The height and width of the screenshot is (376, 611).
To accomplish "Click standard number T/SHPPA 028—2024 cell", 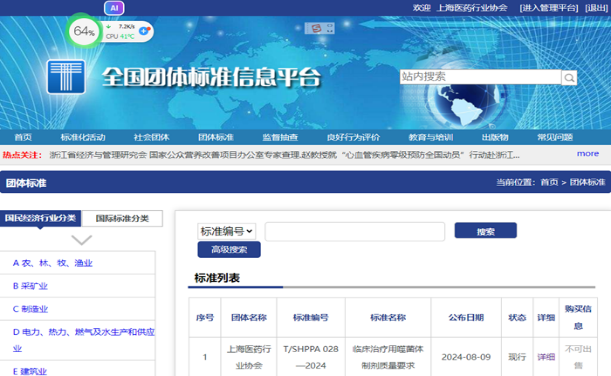I will coord(311,357).
